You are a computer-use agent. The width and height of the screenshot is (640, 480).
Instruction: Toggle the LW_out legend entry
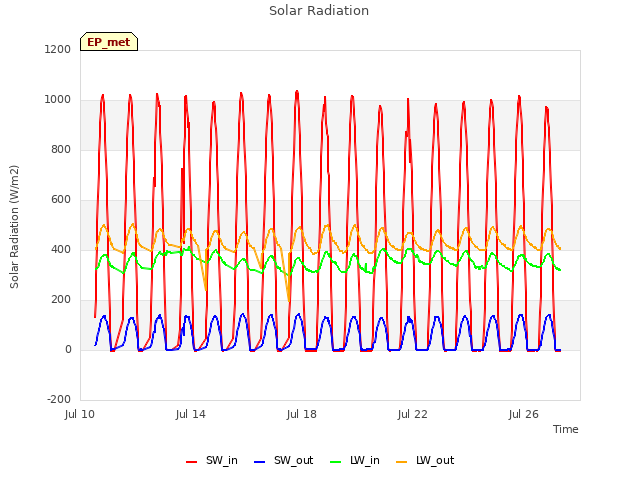coord(425,460)
